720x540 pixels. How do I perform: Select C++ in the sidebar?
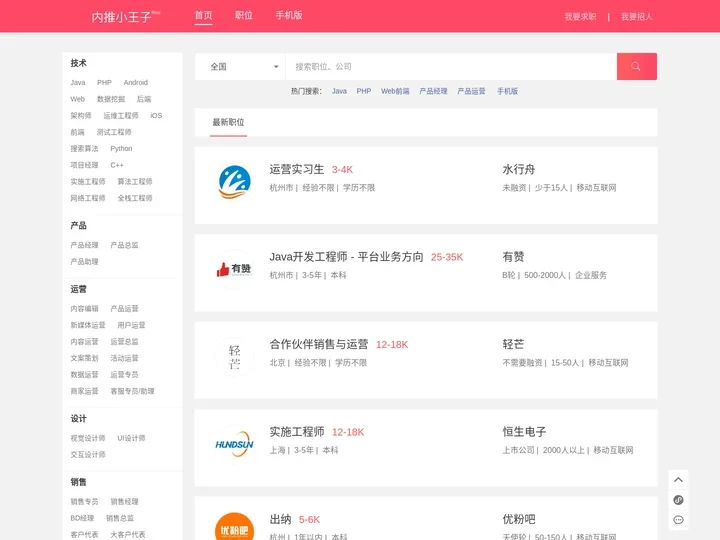tap(117, 165)
